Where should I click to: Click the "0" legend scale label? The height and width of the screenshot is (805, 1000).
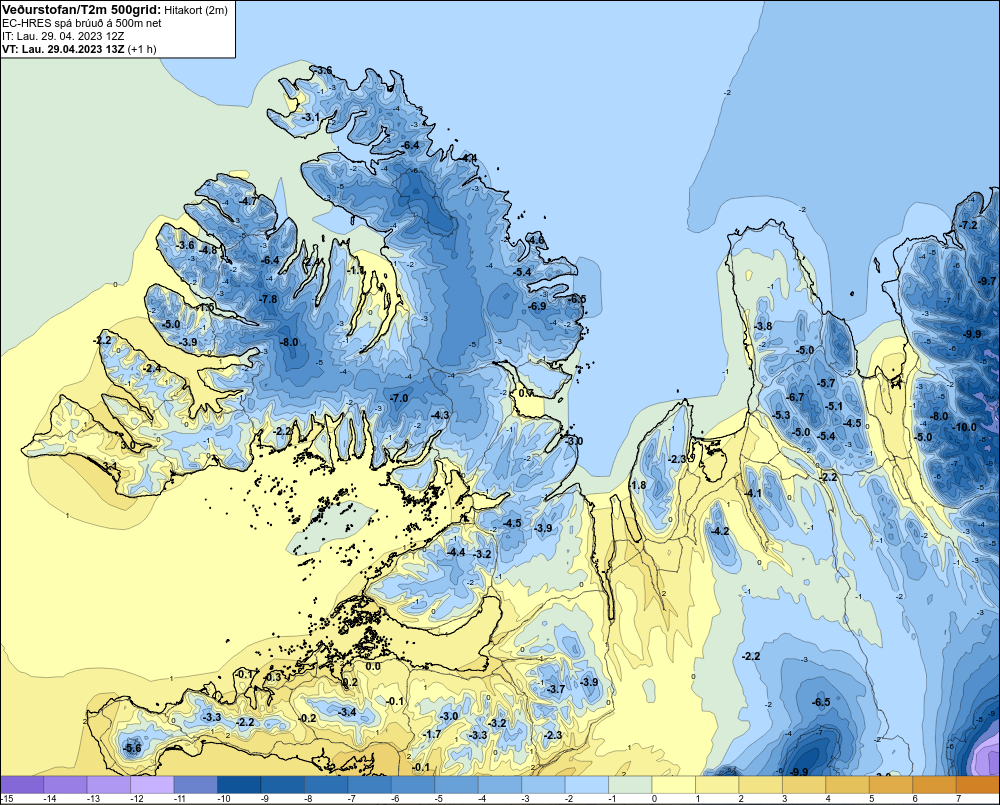point(654,799)
